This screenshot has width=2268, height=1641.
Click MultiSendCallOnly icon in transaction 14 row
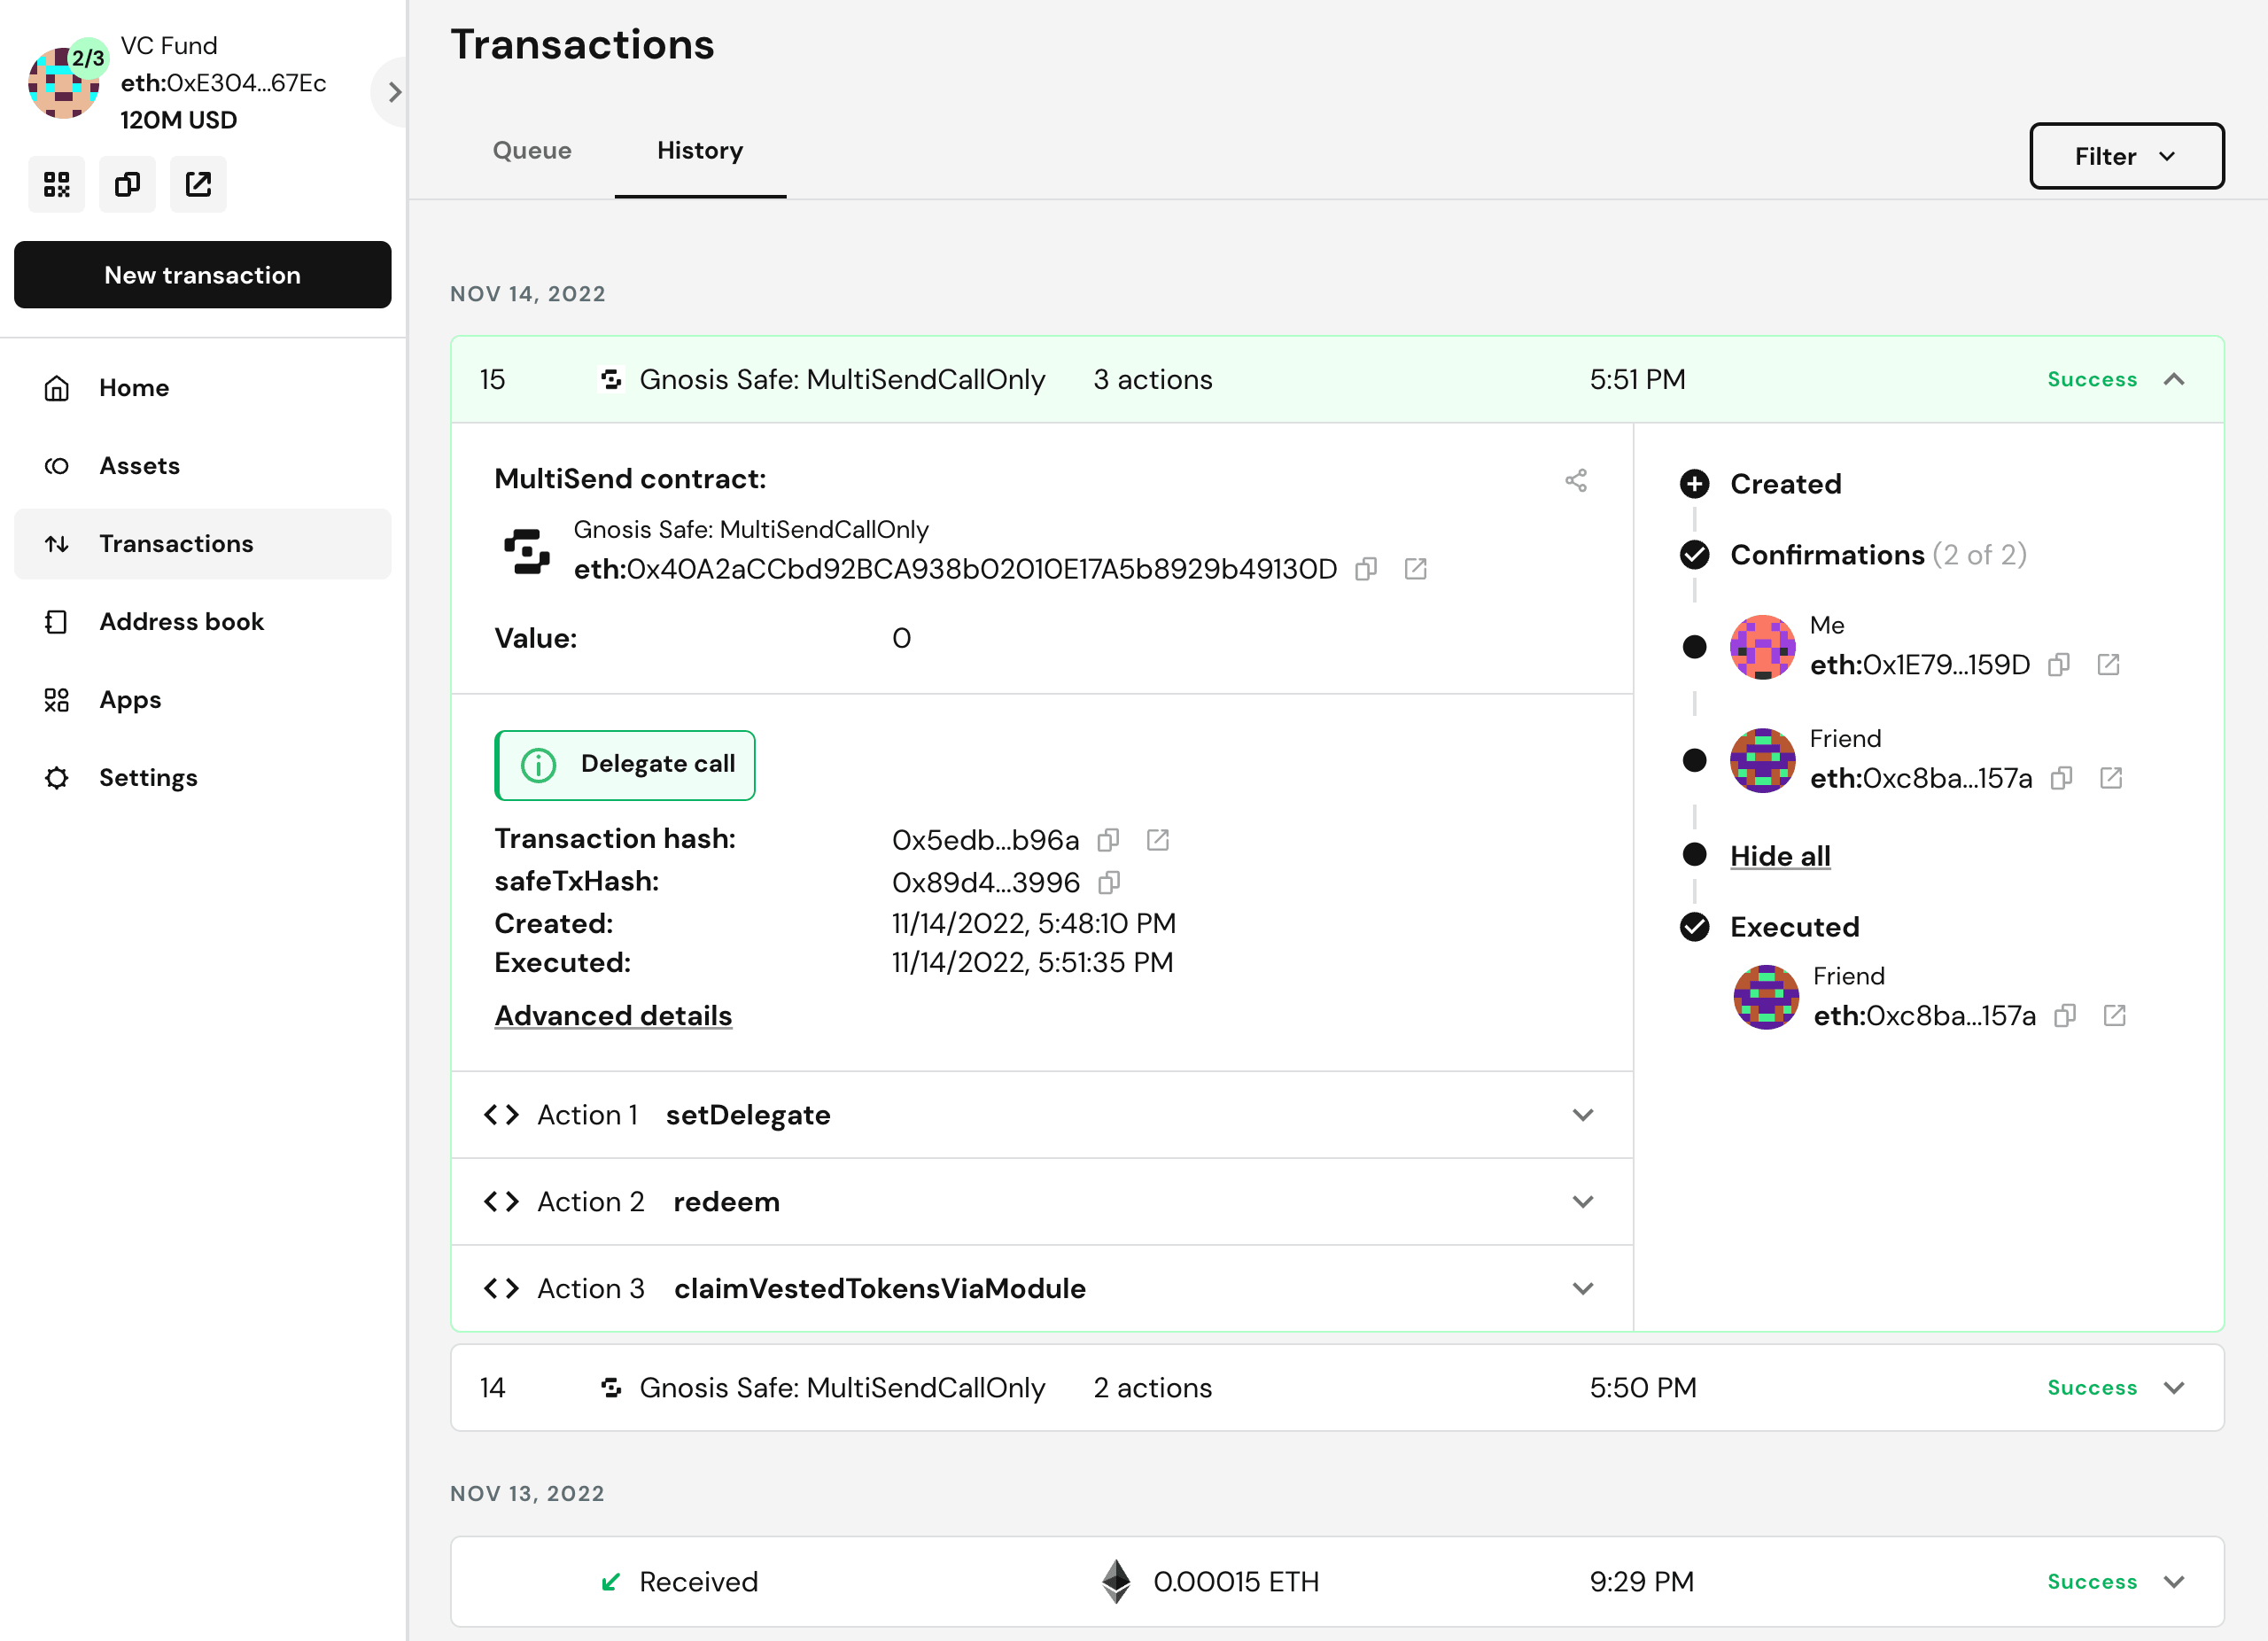pos(610,1389)
